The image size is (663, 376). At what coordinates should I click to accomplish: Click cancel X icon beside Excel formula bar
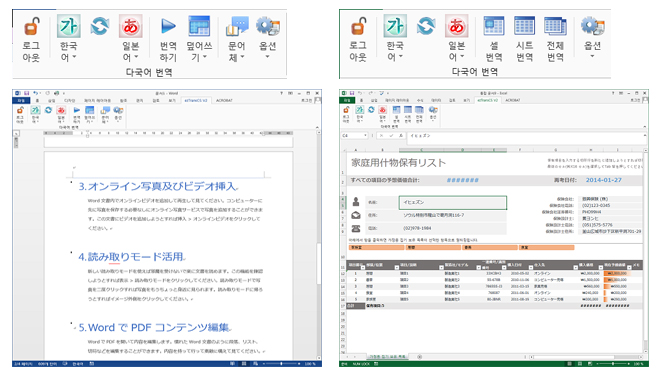381,136
